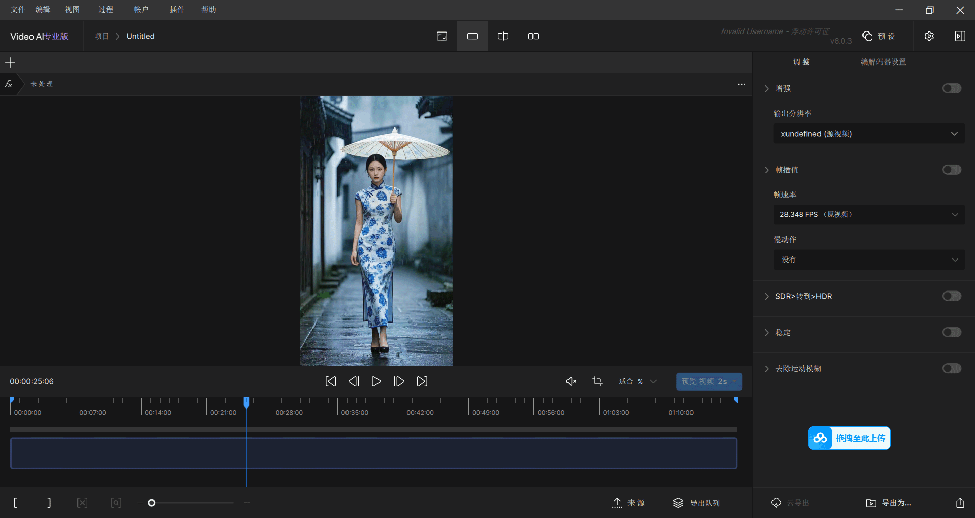The height and width of the screenshot is (518, 975).
Task: Open the 过程 (Process) menu
Action: coord(106,9)
